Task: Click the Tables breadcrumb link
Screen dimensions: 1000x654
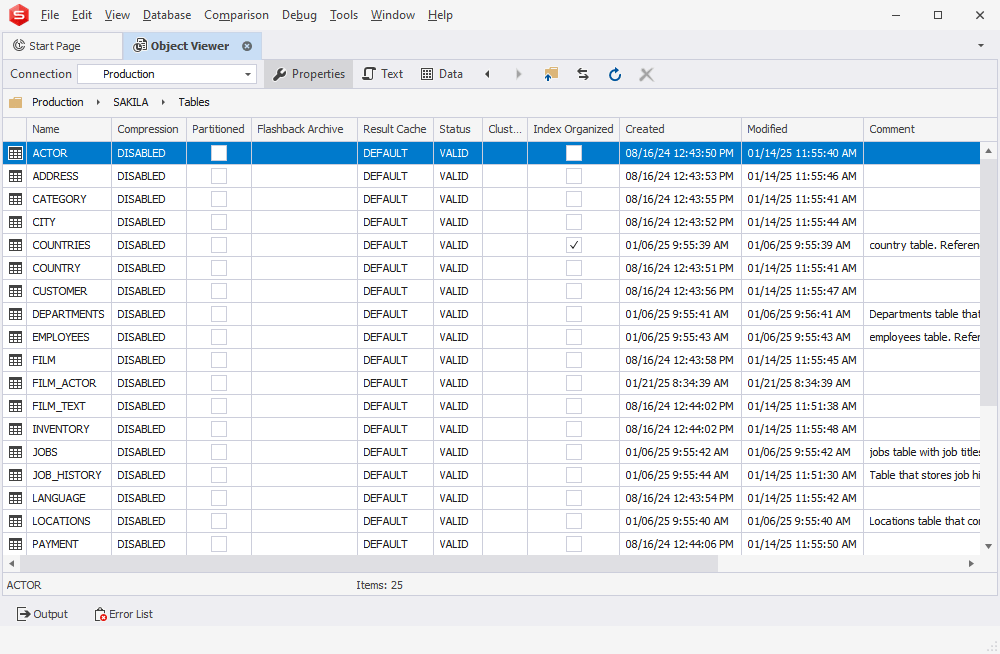Action: click(x=193, y=101)
